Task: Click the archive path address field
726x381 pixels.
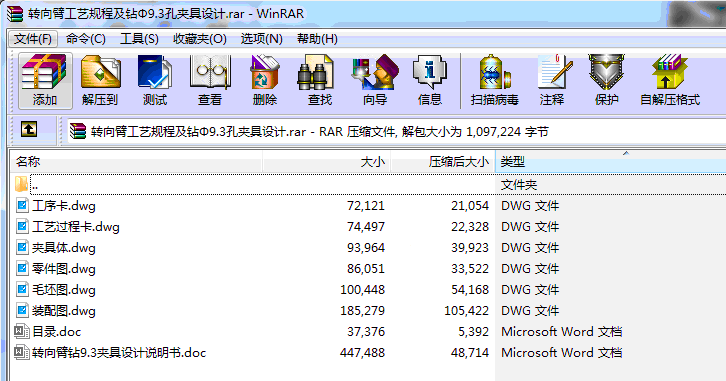Action: click(x=396, y=132)
